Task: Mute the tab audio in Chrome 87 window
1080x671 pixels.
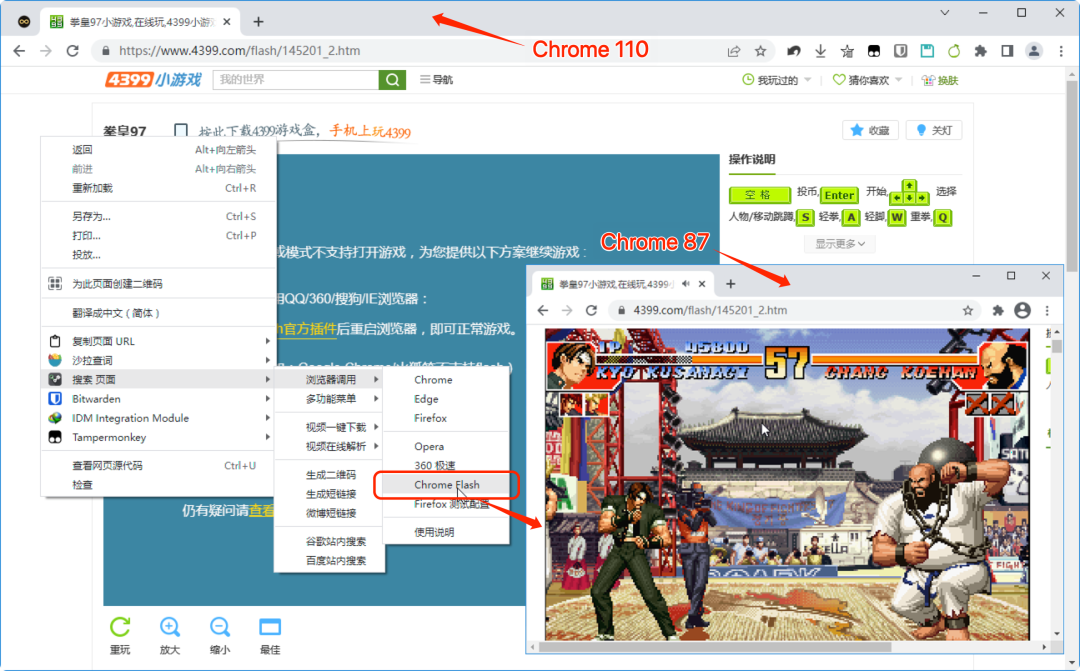Action: (685, 284)
